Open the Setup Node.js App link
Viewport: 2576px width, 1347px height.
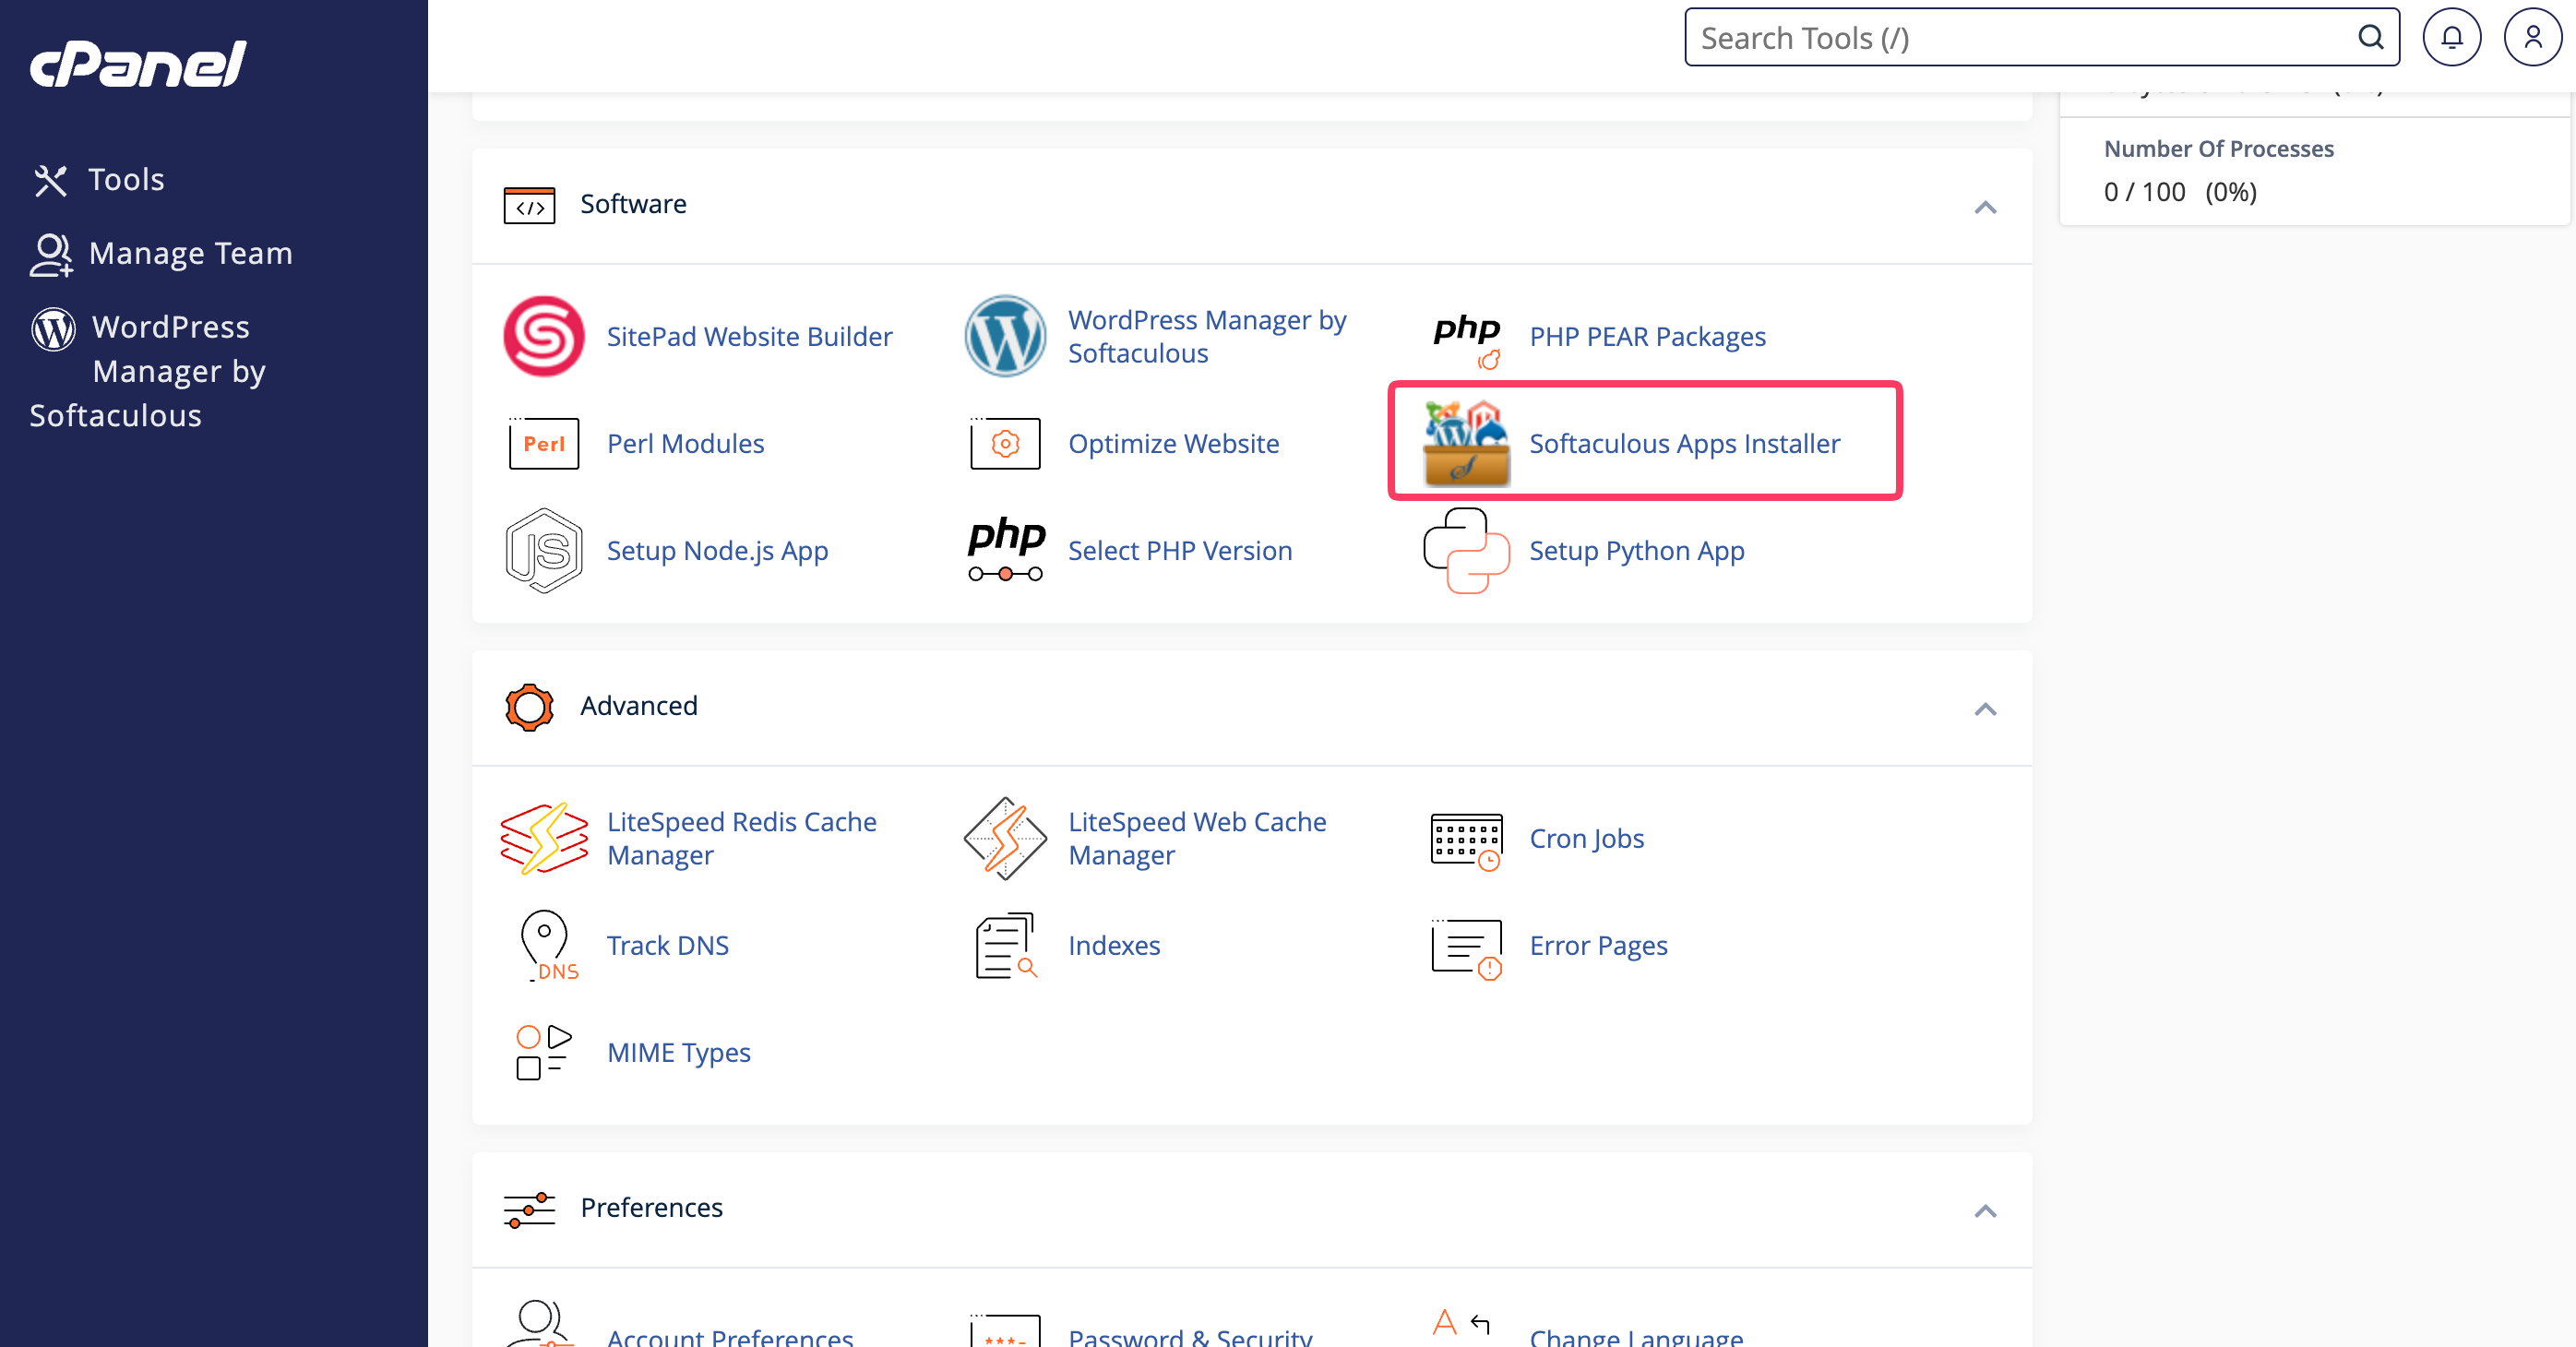click(717, 550)
